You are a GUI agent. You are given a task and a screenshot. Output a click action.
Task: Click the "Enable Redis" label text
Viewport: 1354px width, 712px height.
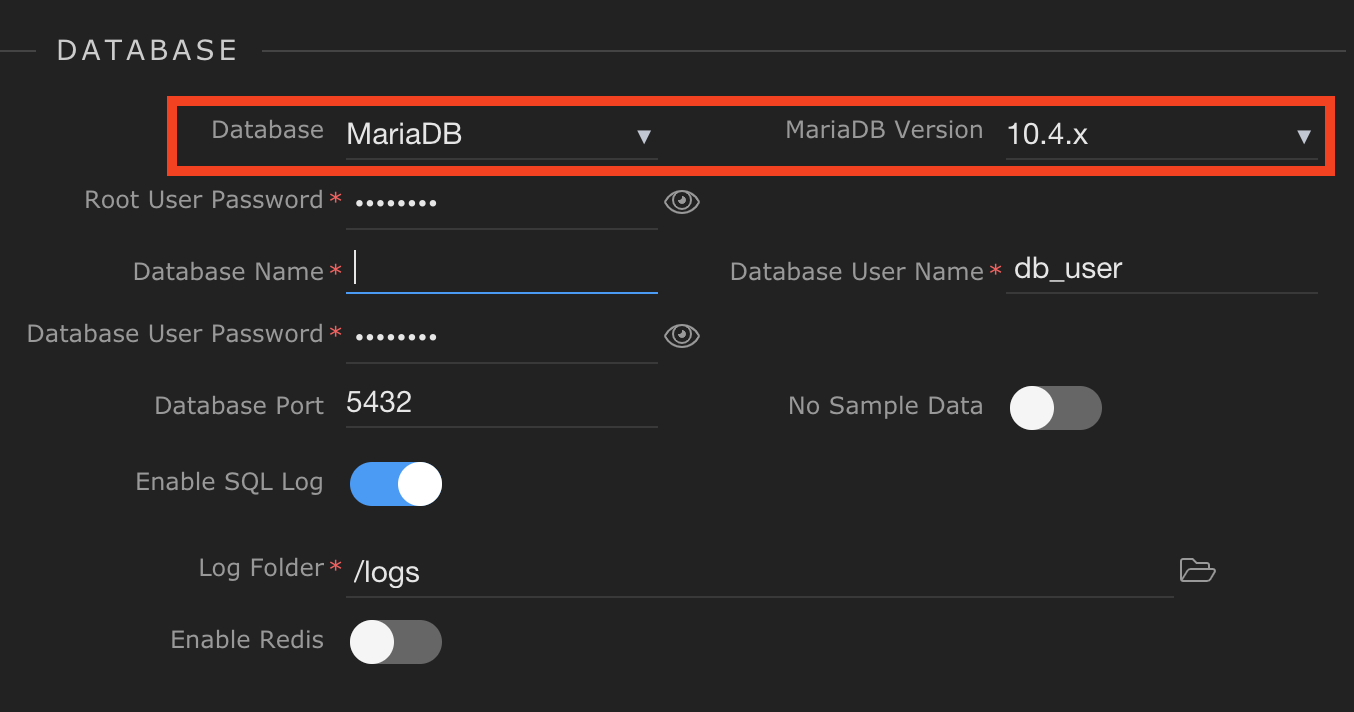247,640
